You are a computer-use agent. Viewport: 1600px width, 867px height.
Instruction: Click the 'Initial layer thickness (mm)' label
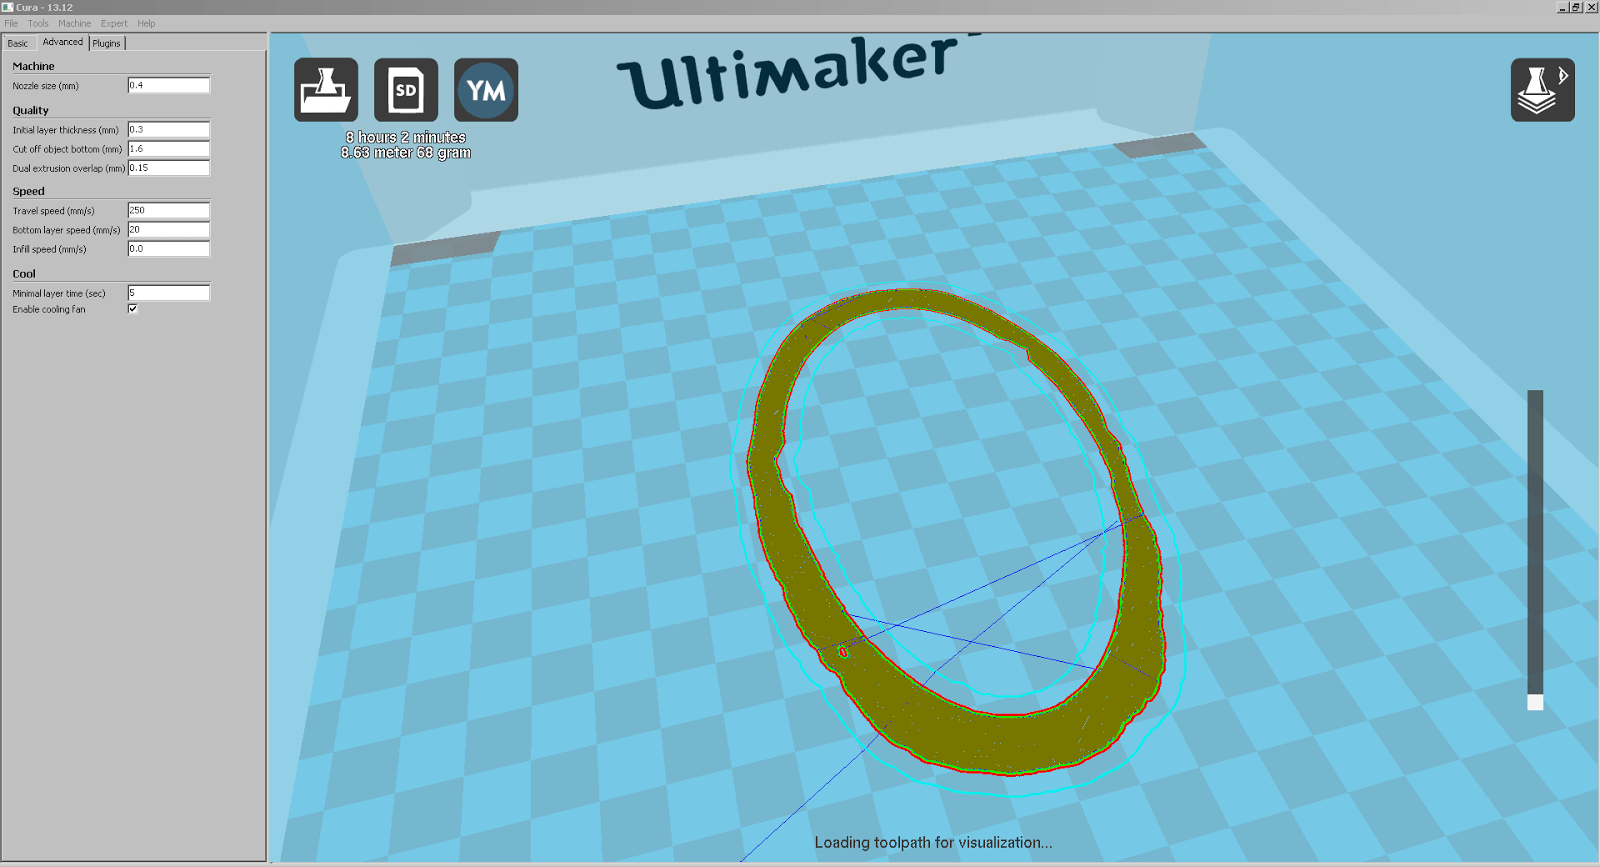(x=65, y=130)
